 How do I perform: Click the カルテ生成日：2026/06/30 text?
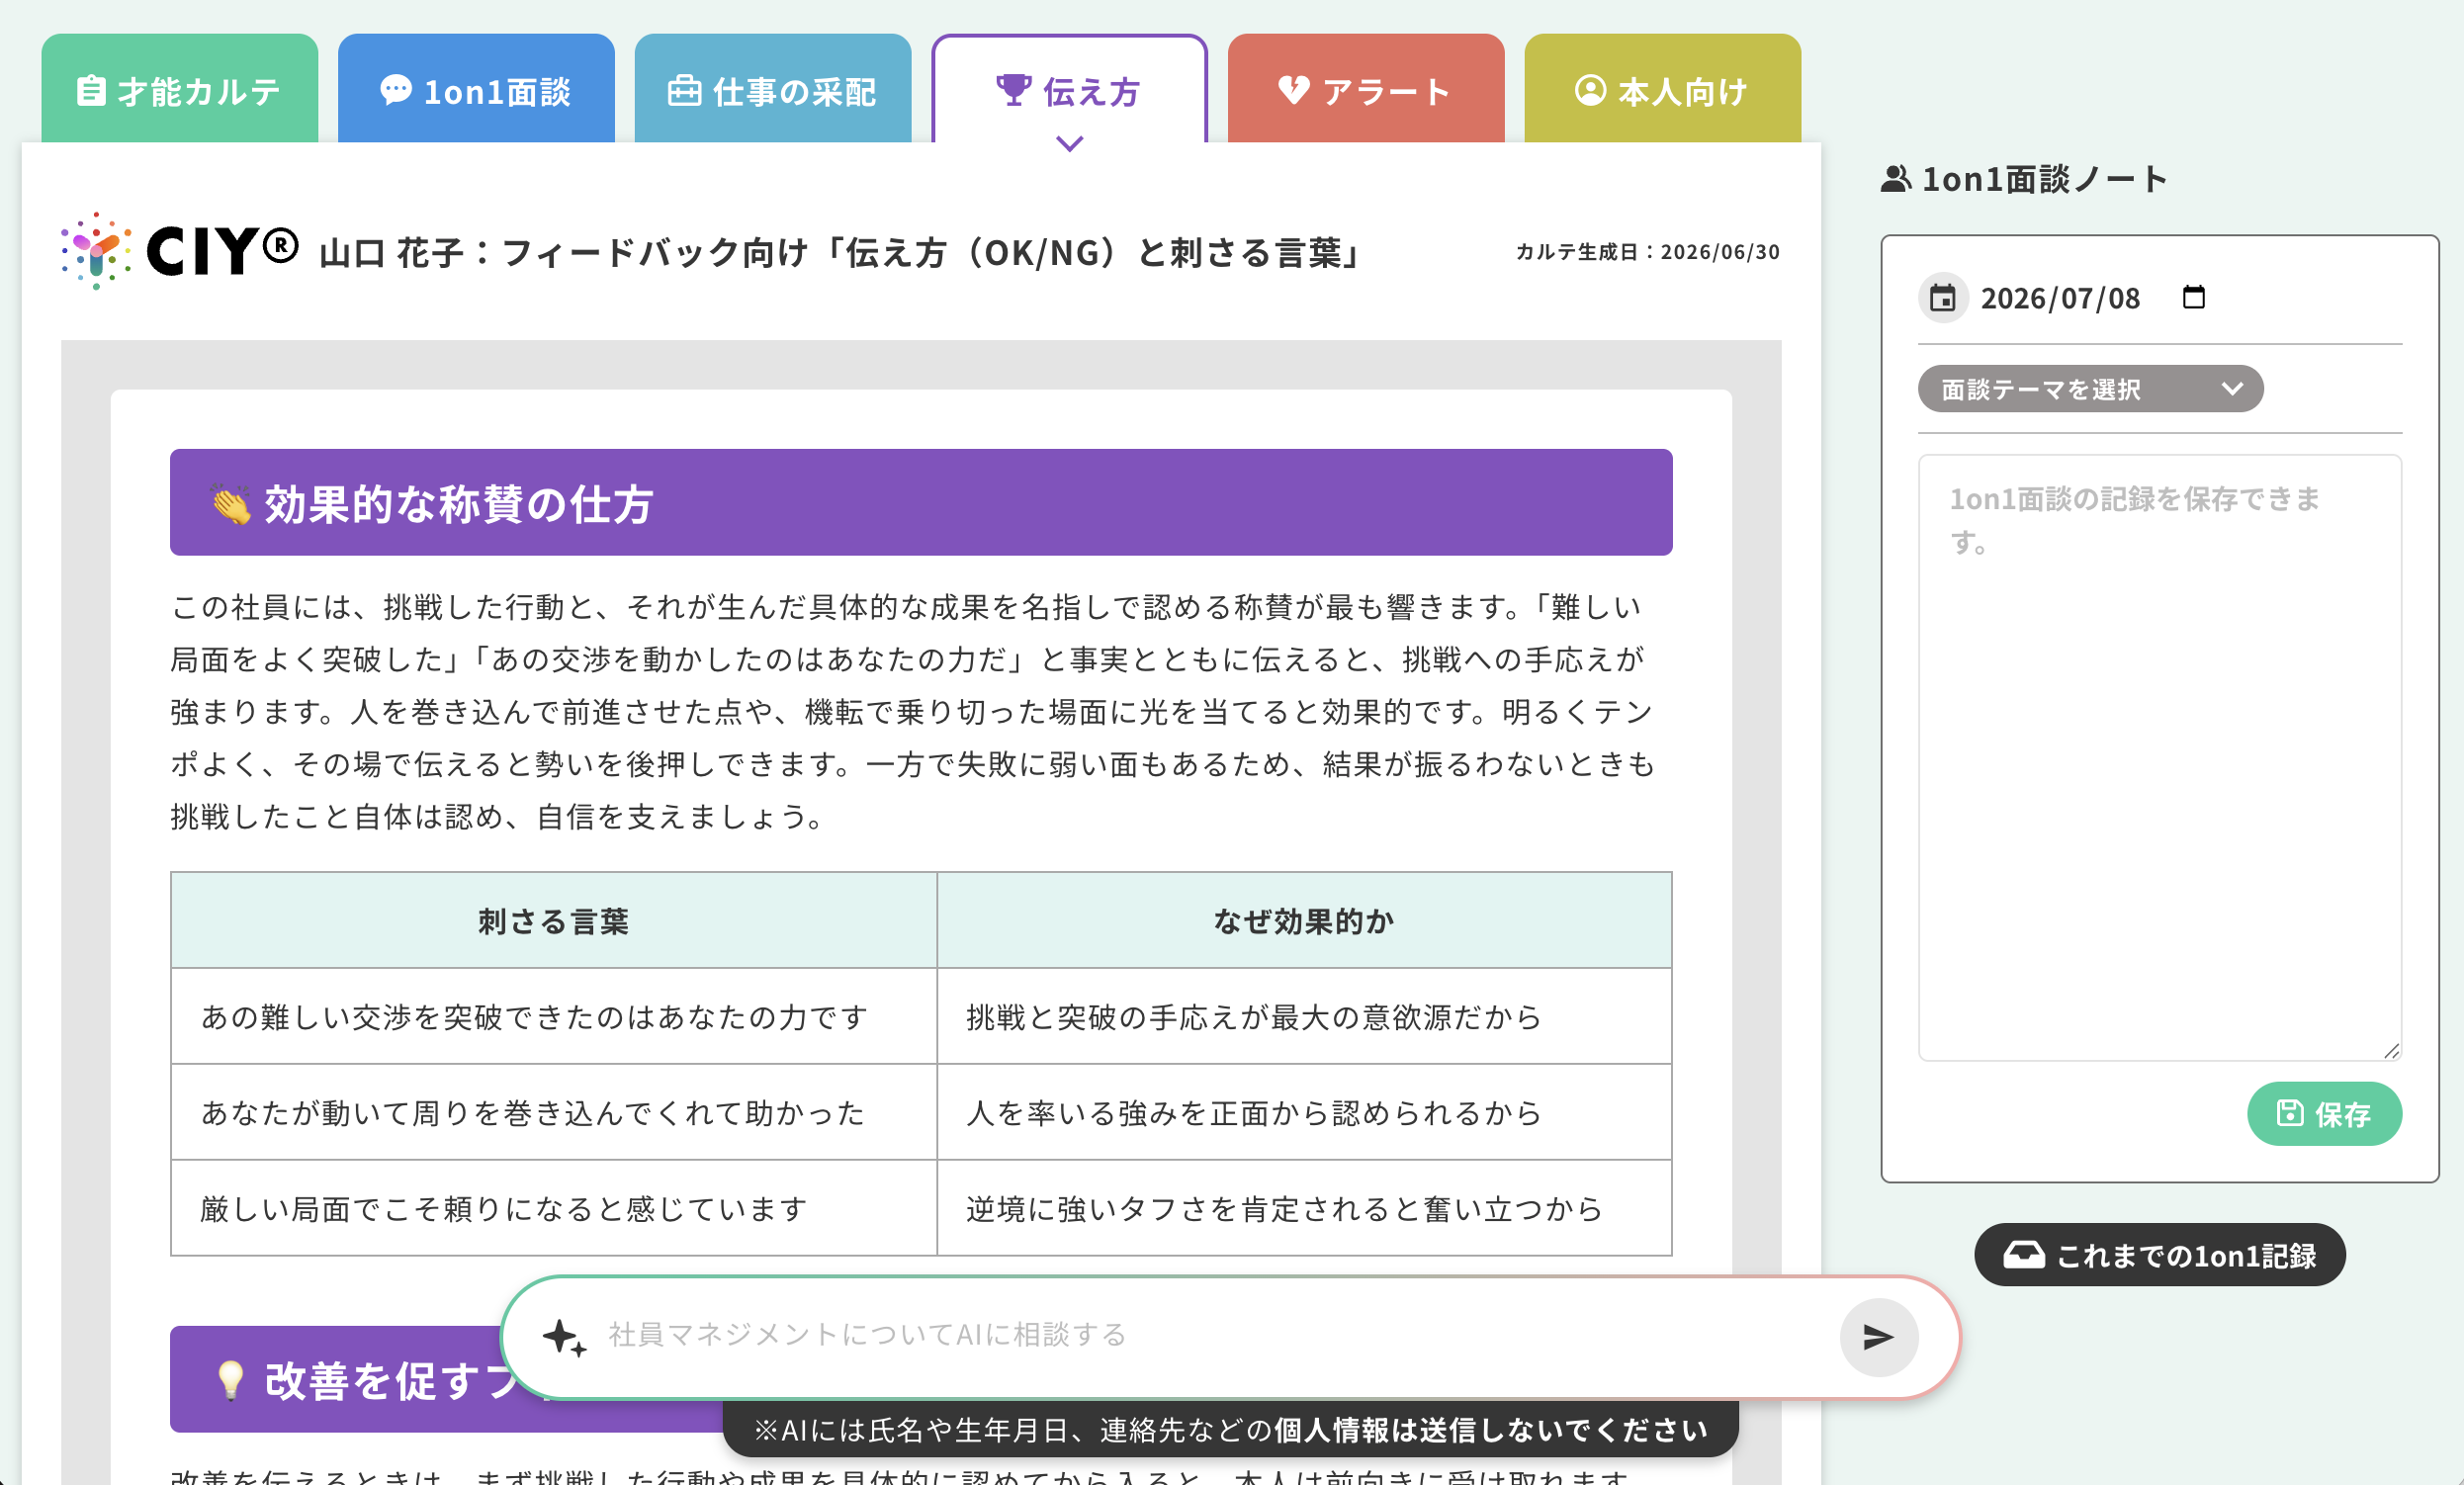pyautogui.click(x=1647, y=252)
